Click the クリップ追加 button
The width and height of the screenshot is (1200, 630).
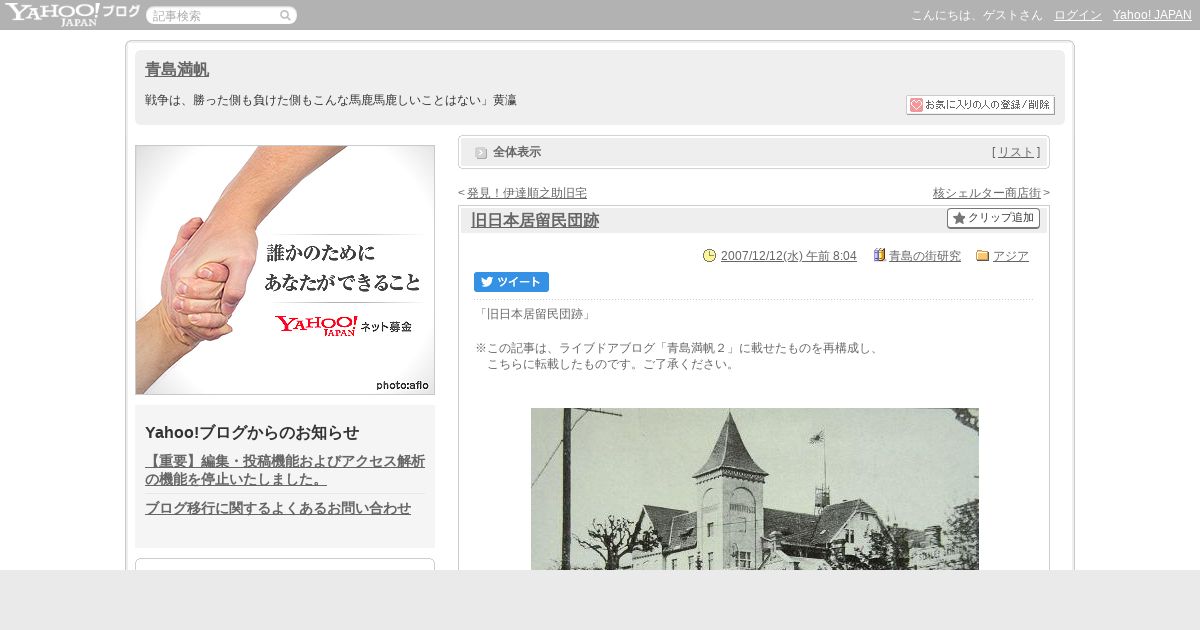pyautogui.click(x=994, y=218)
